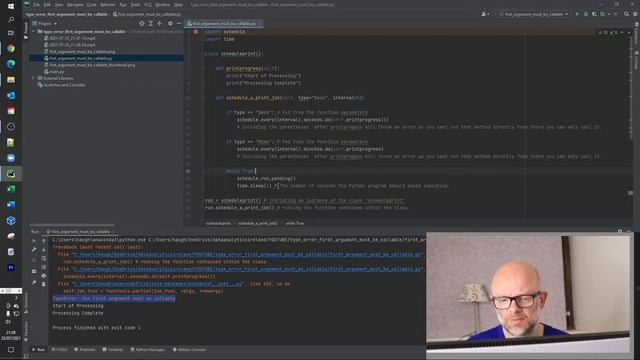Select opened file locate-target icon in Project panel
This screenshot has width=640, height=360.
(142, 23)
